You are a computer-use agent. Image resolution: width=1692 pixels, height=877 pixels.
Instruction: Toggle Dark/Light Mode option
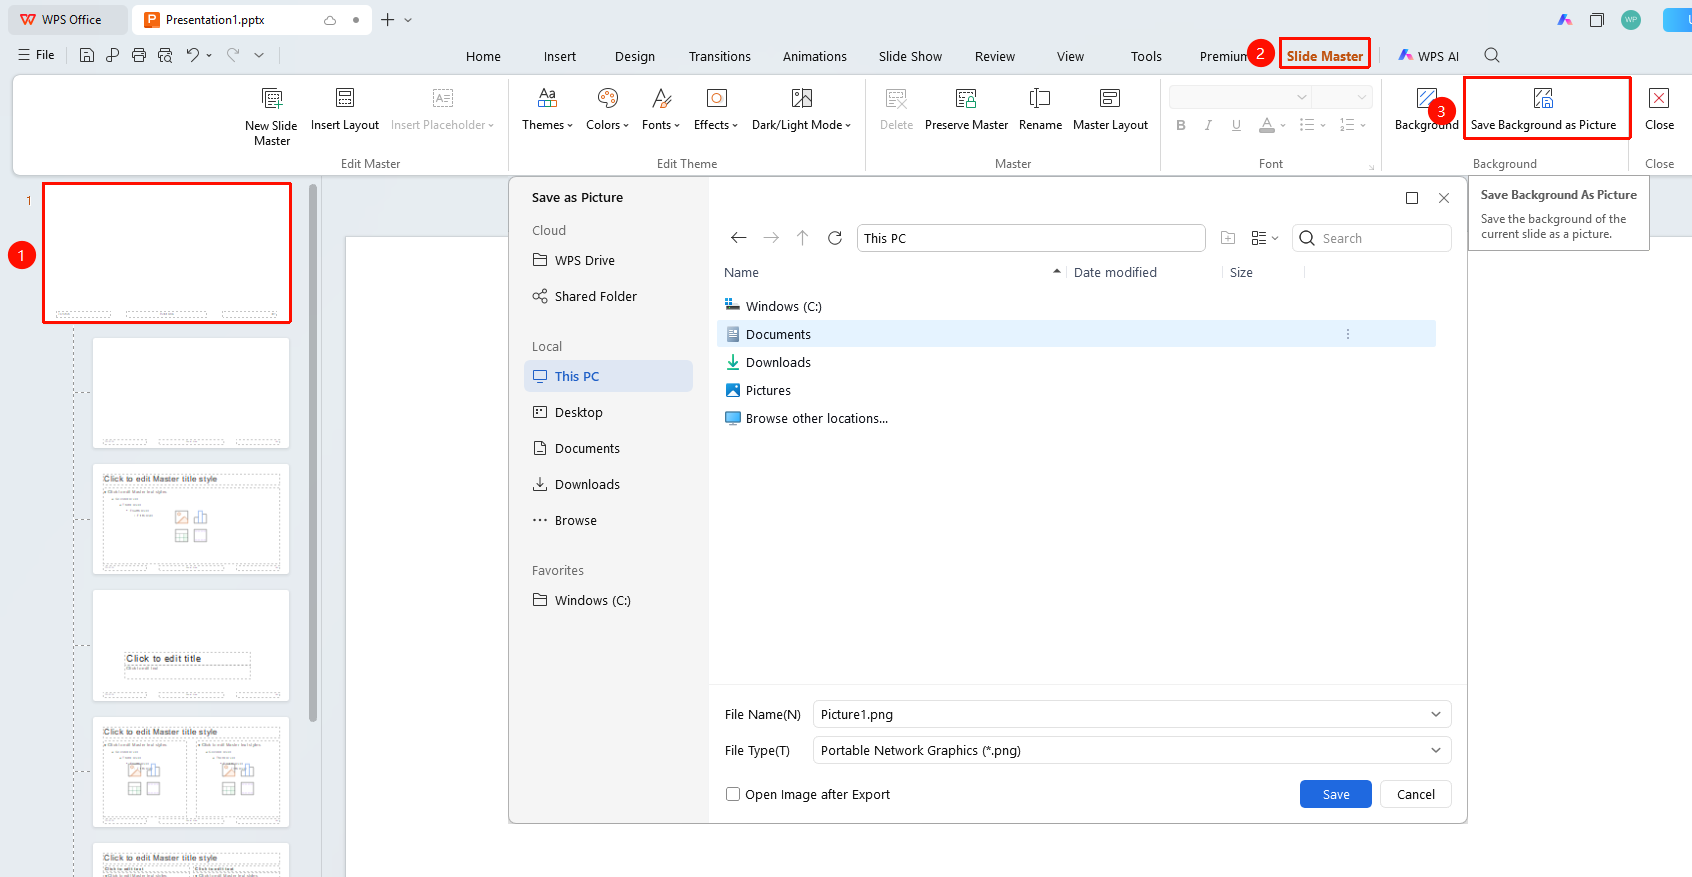click(x=801, y=109)
